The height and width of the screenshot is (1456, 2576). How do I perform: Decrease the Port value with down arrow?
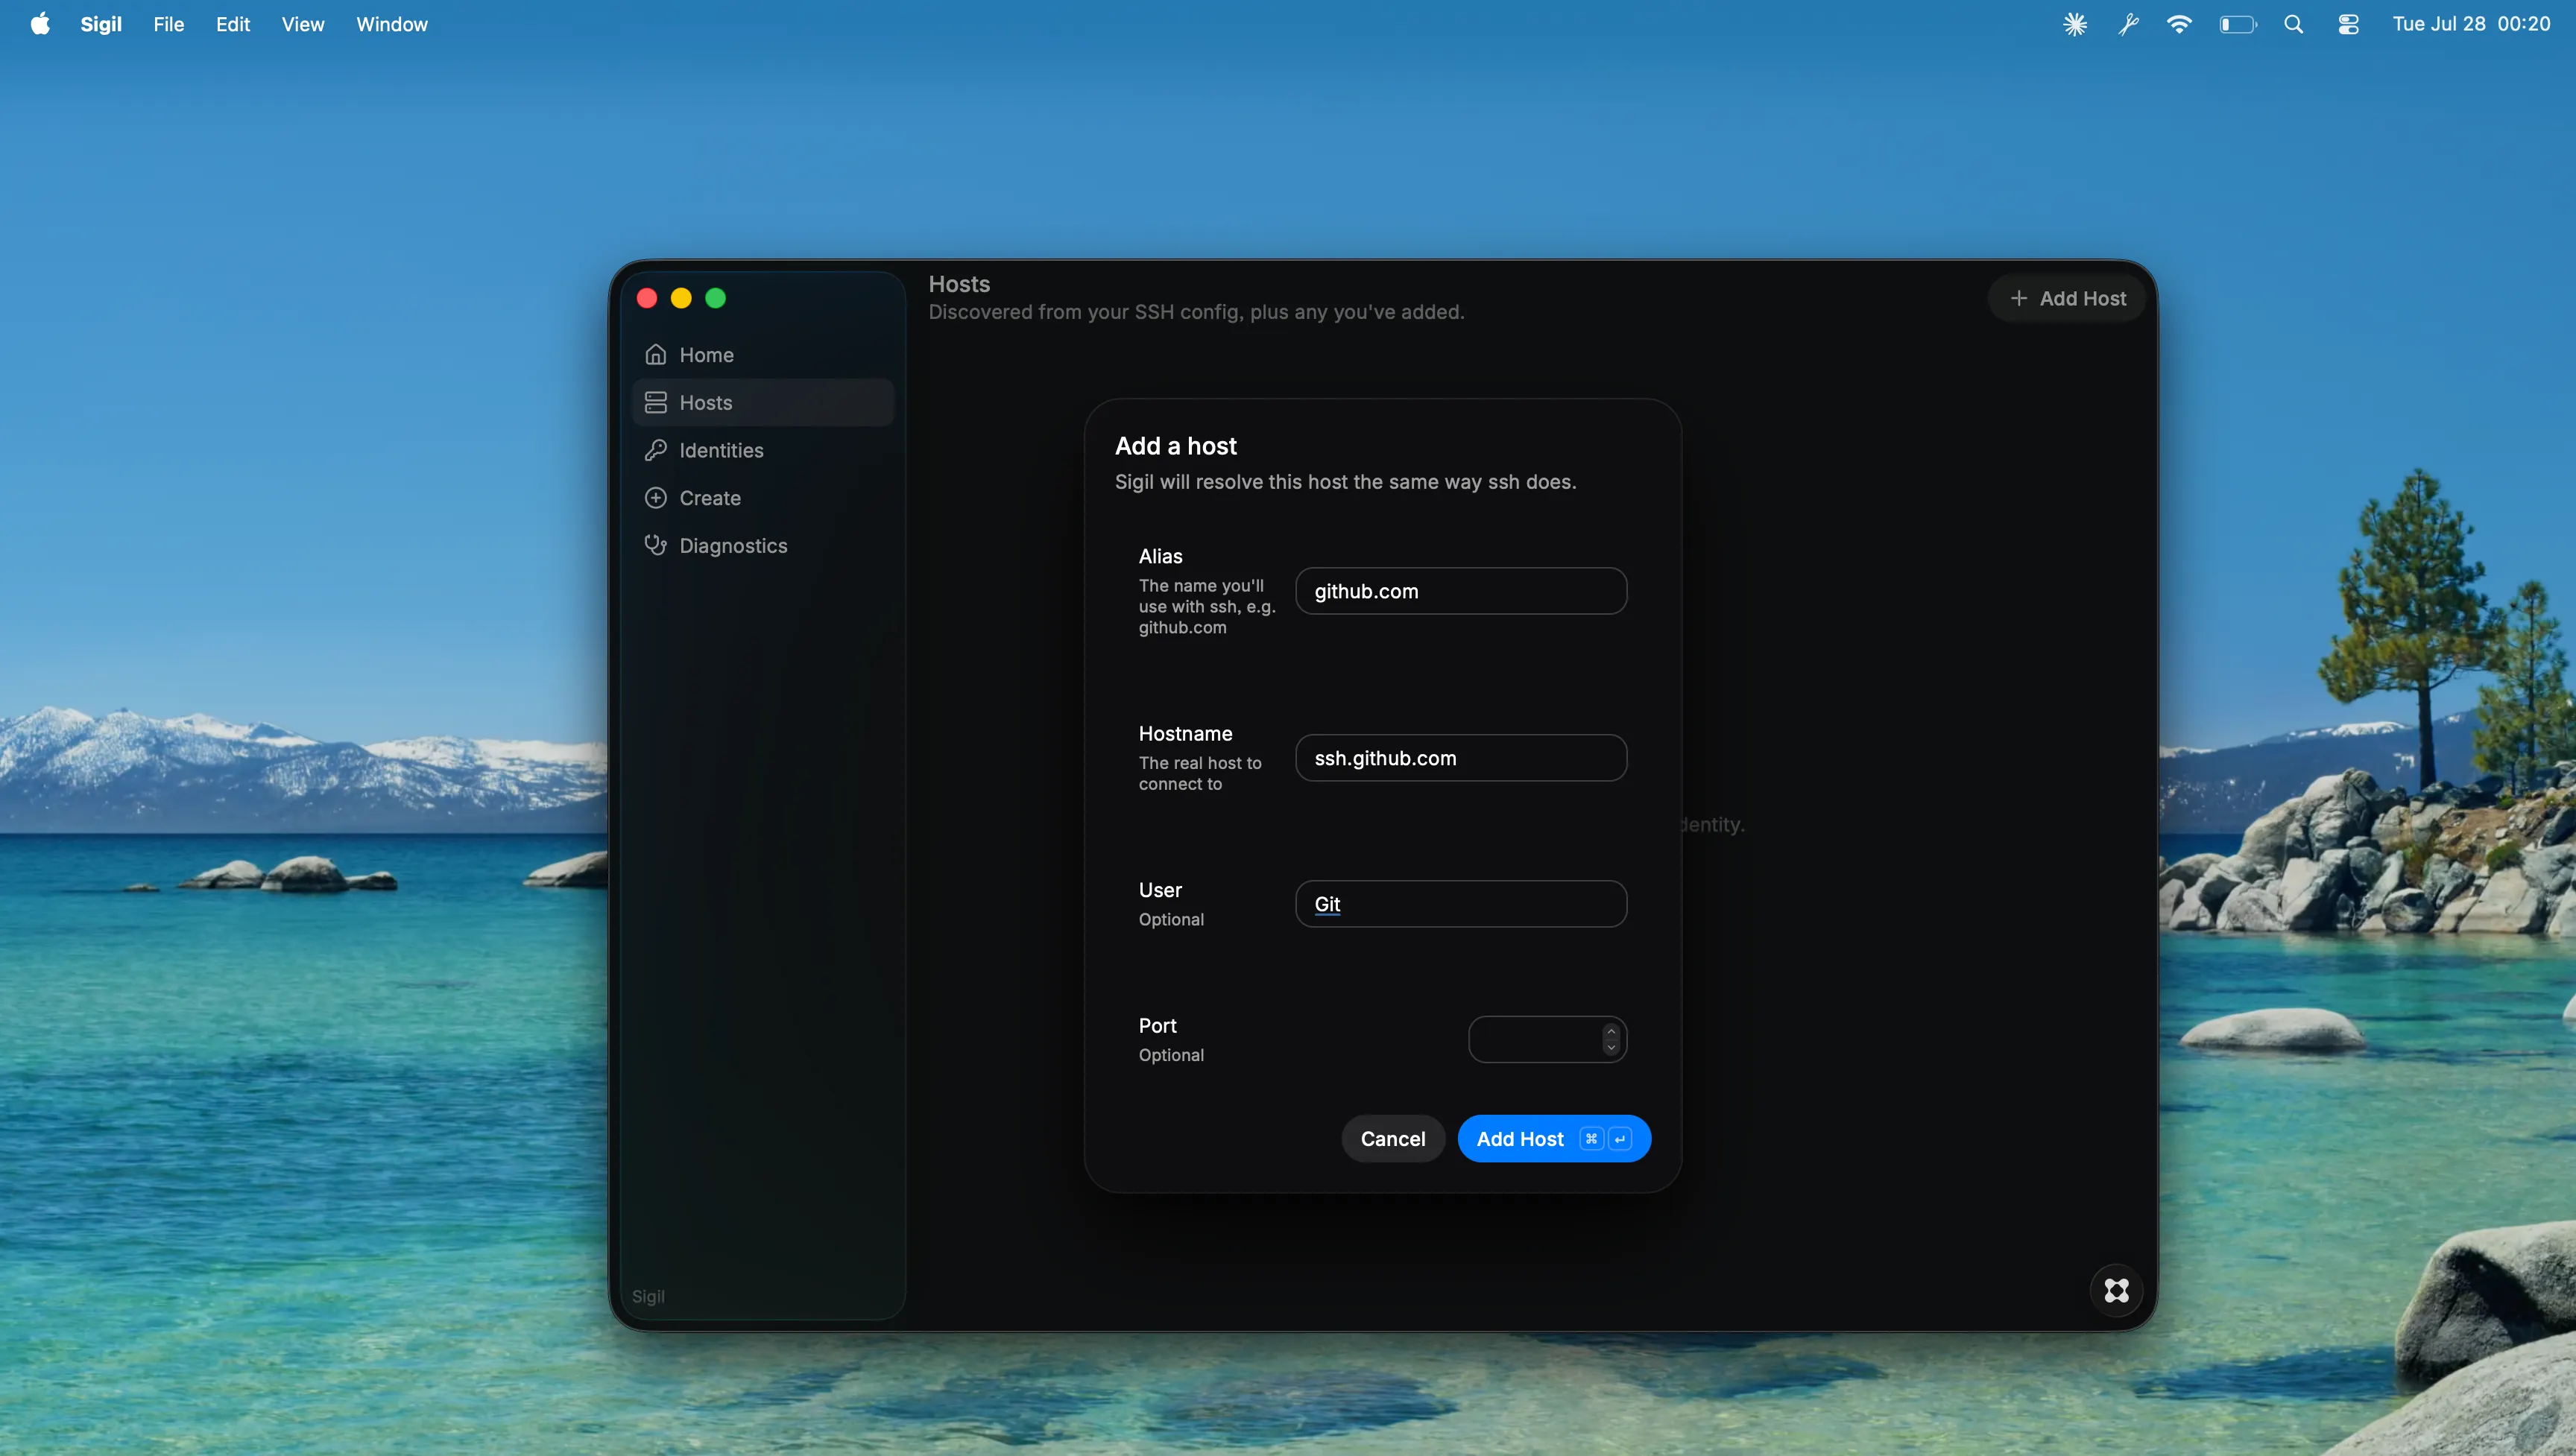(1611, 1048)
